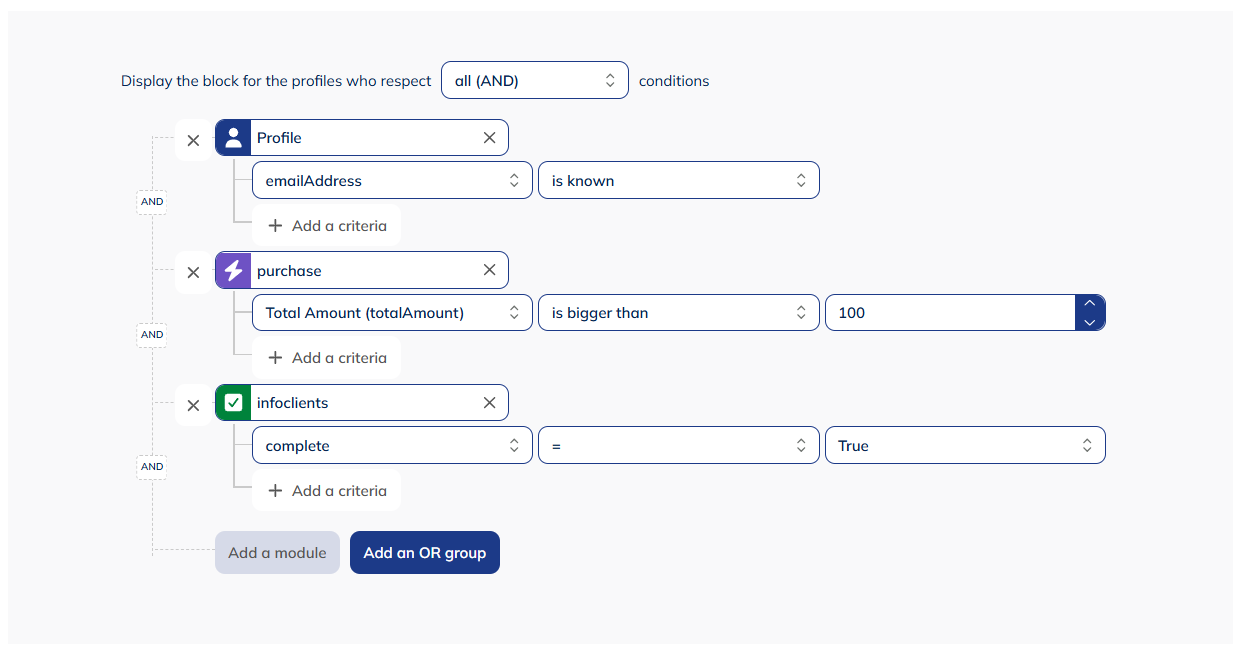Open the all (AND) conditions dropdown
The height and width of the screenshot is (653, 1243).
pyautogui.click(x=535, y=80)
